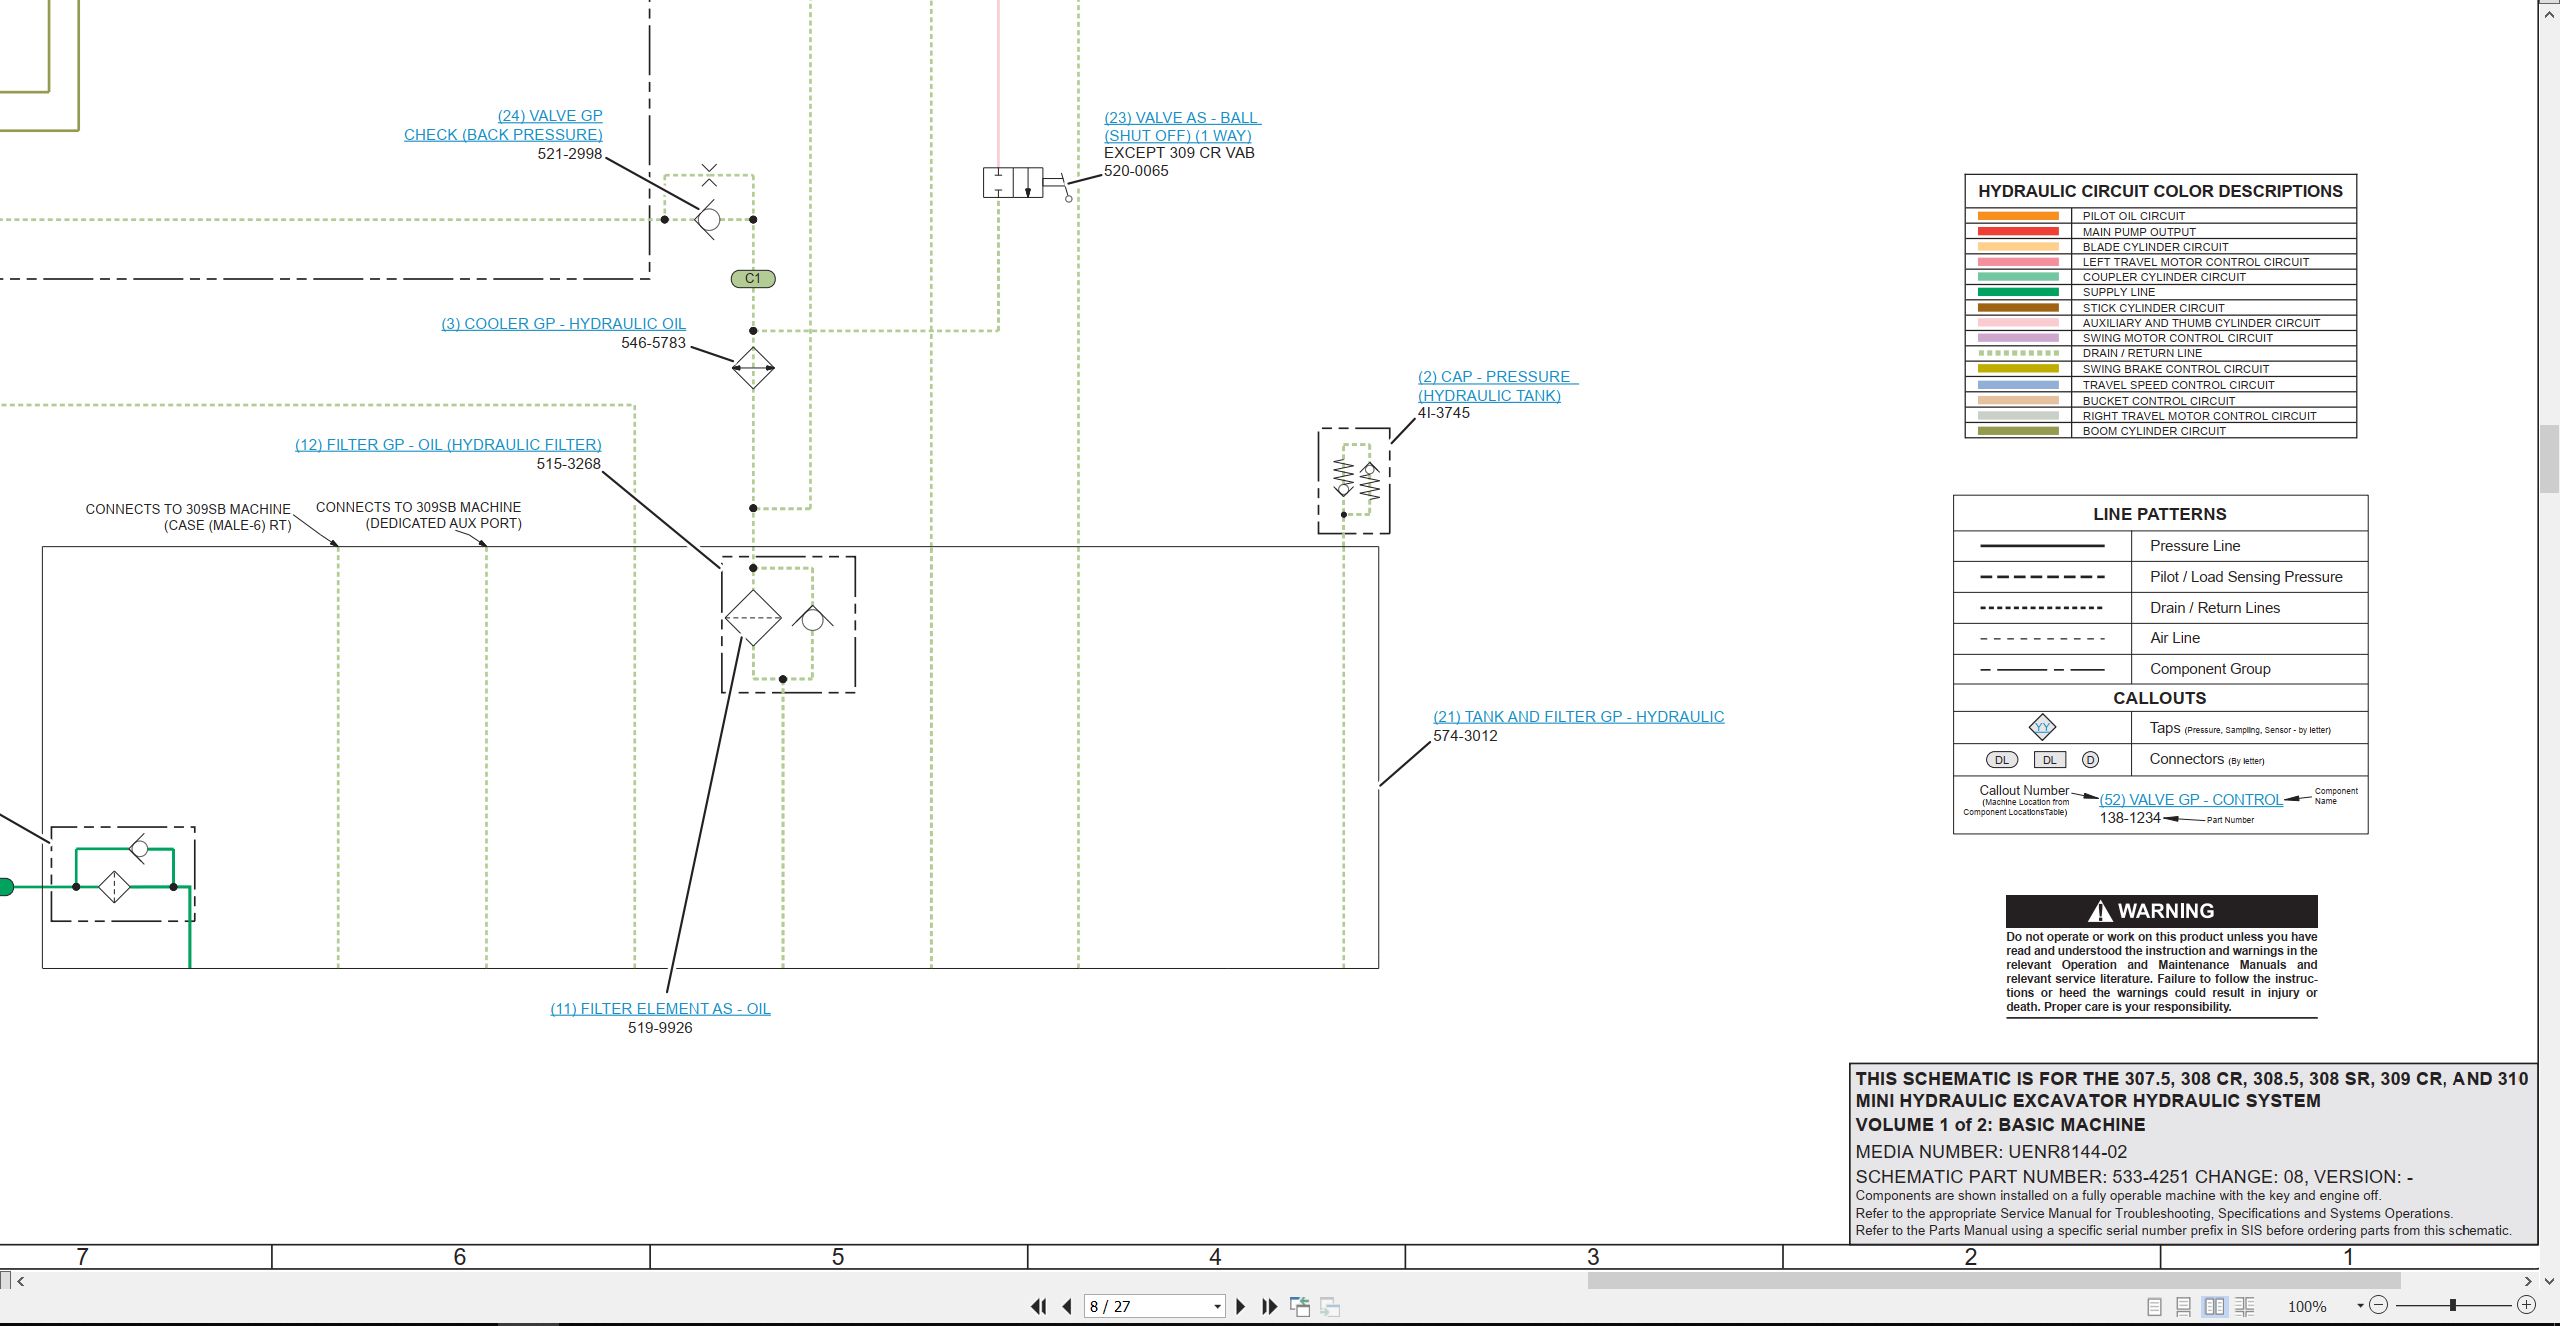Click the hydraulic filter diamond symbol
The width and height of the screenshot is (2560, 1326).
[753, 618]
